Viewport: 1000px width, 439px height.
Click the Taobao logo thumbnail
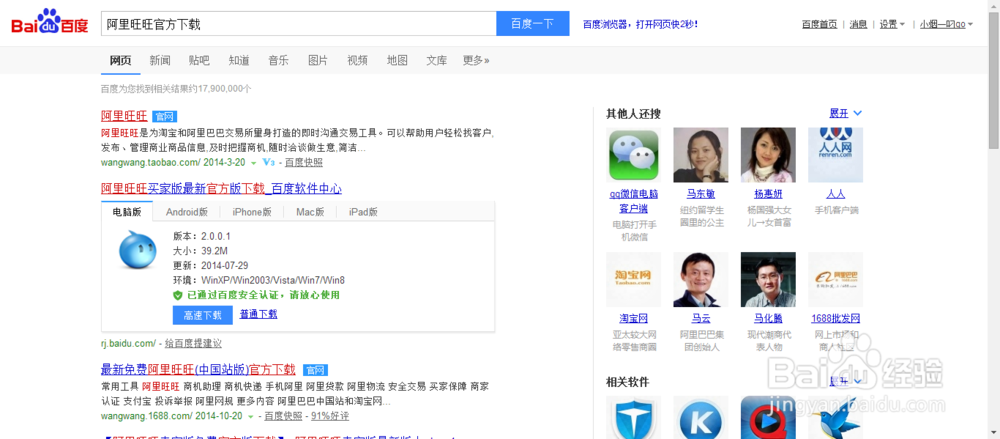tap(633, 279)
